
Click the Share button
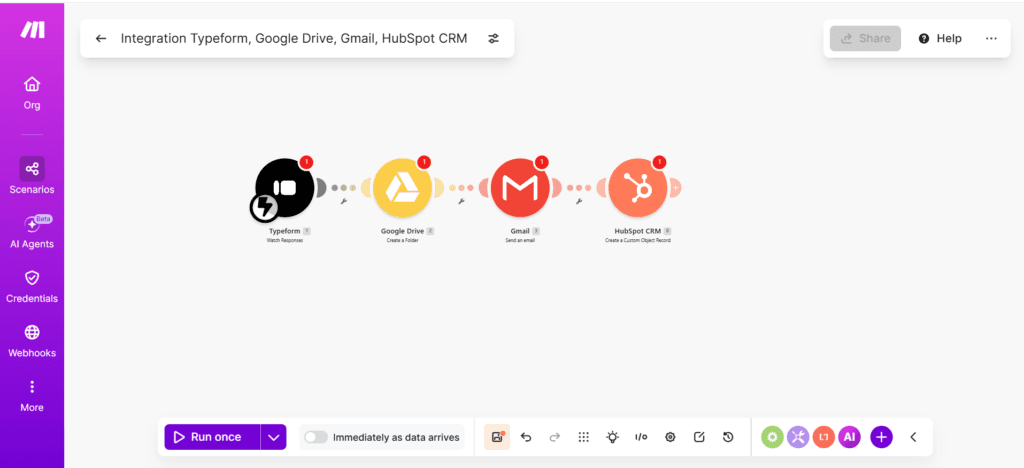tap(865, 39)
